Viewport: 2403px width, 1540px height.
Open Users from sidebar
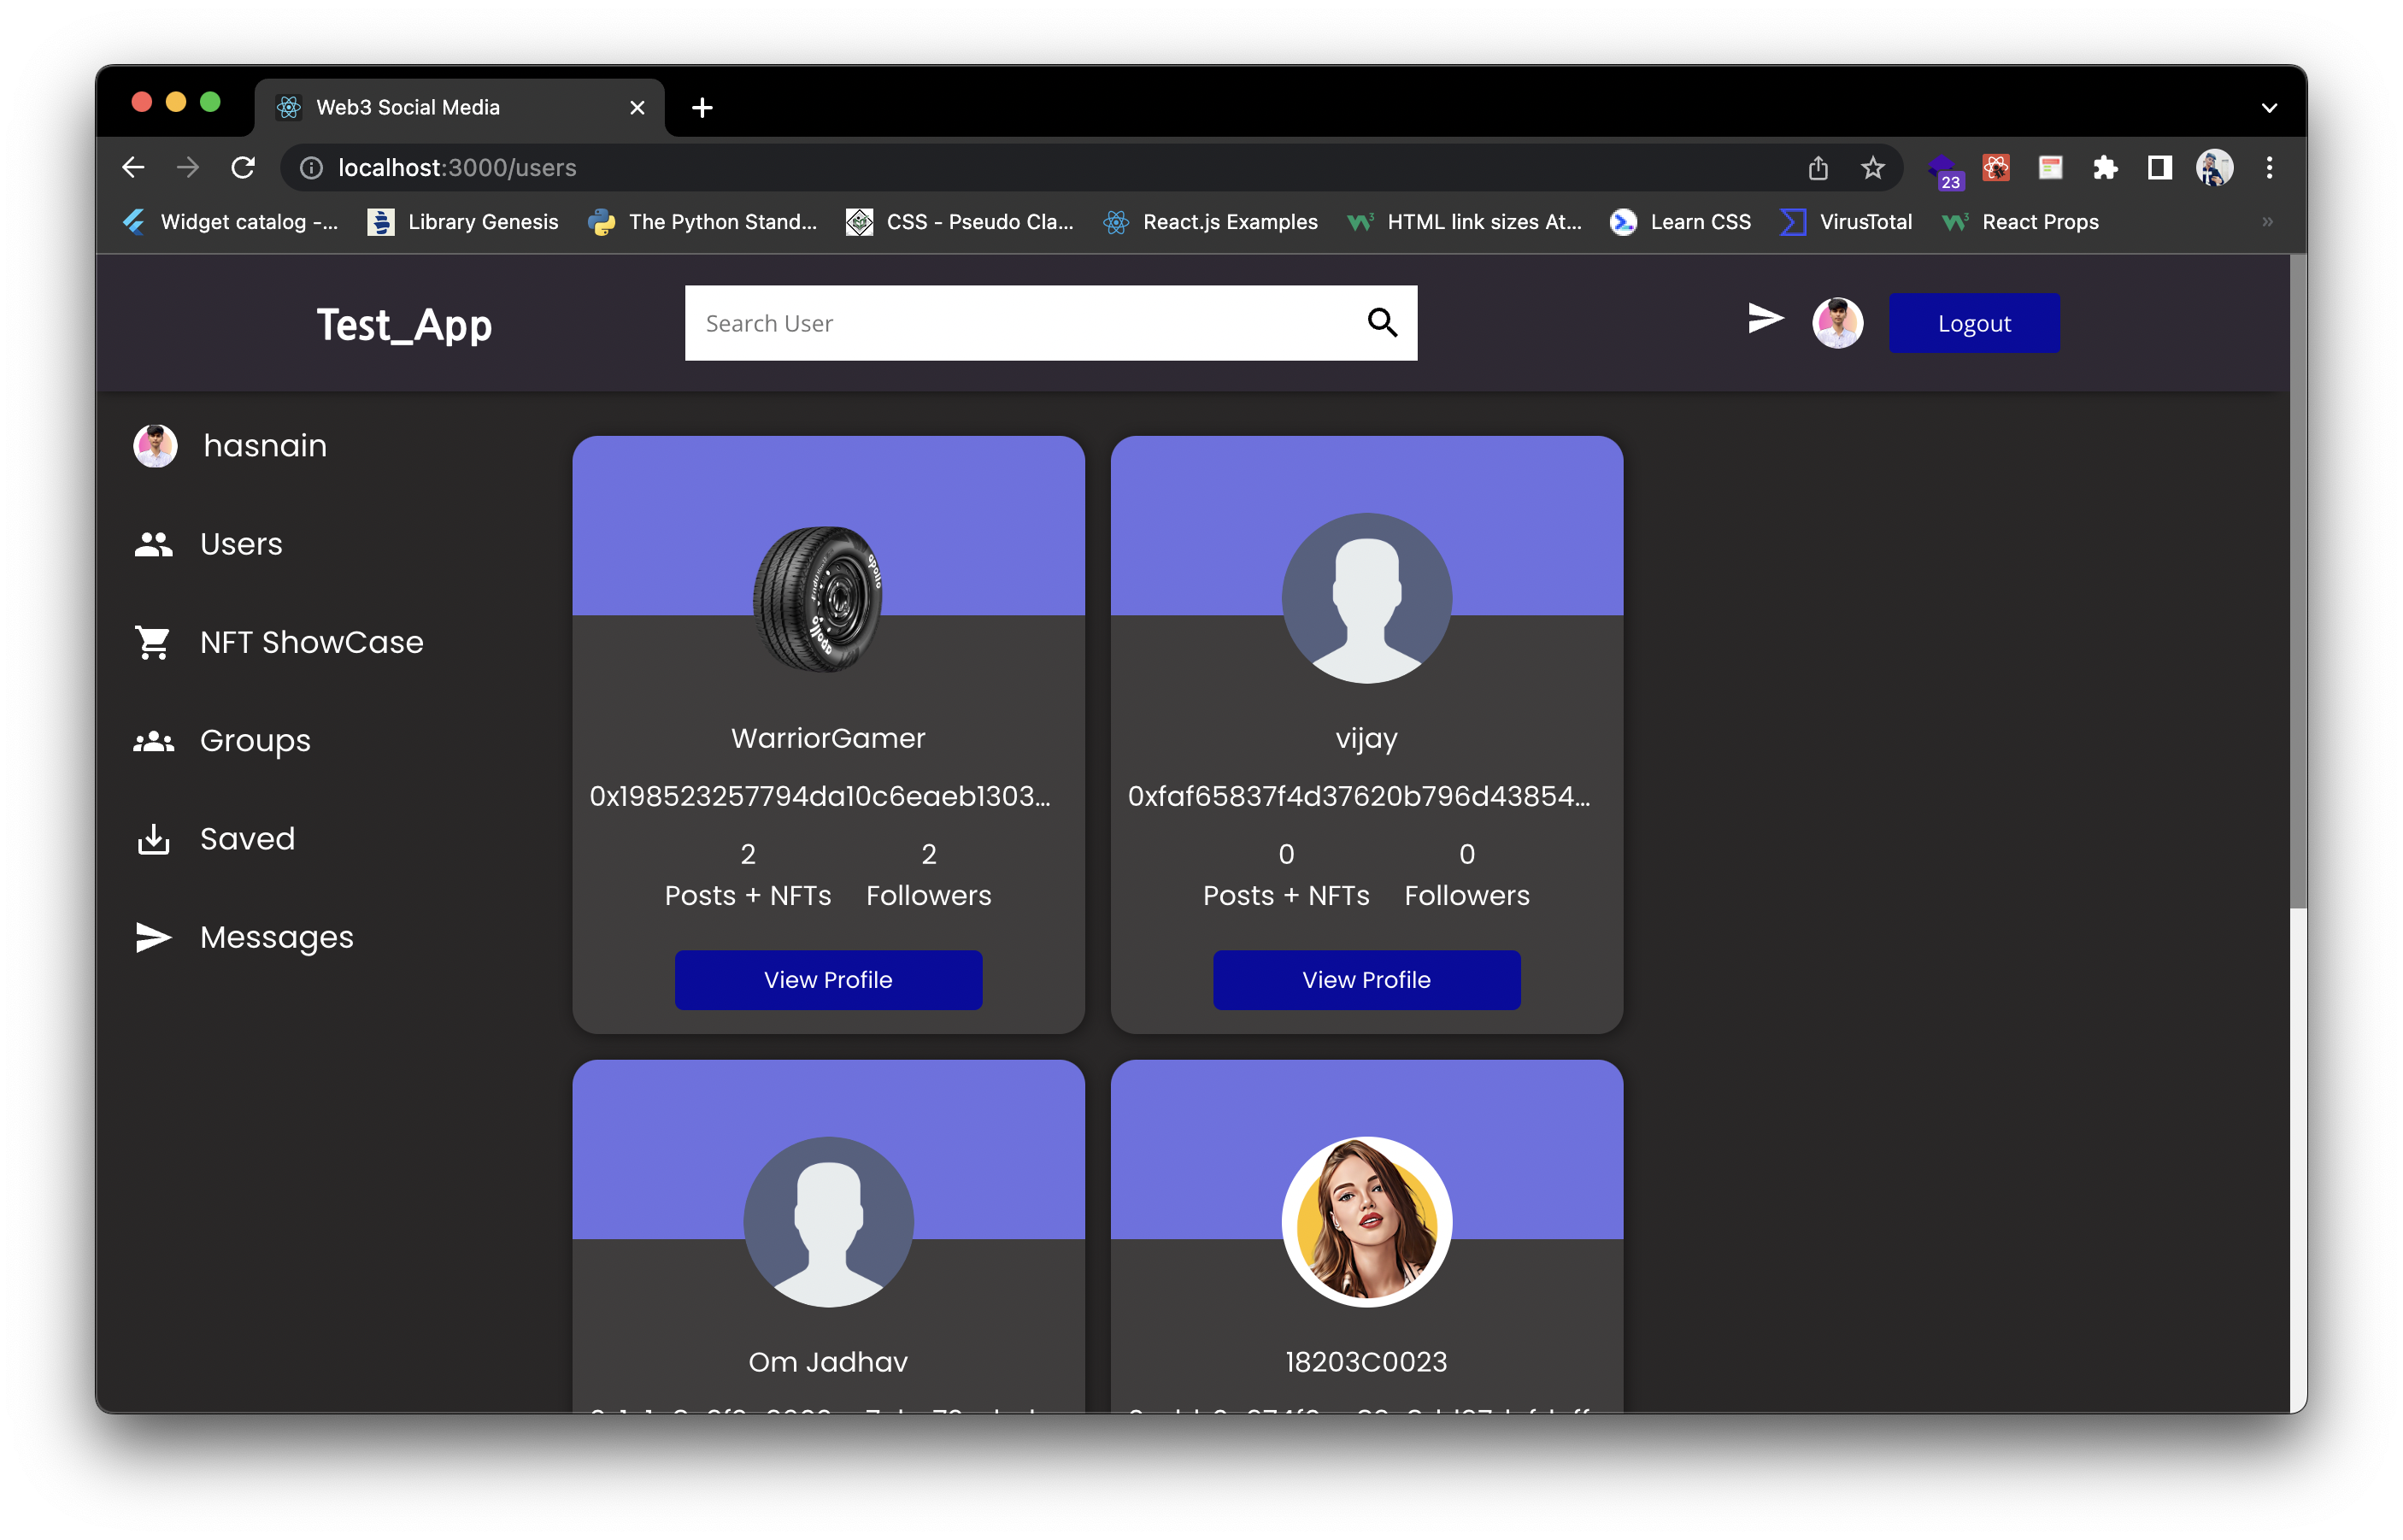coord(240,544)
